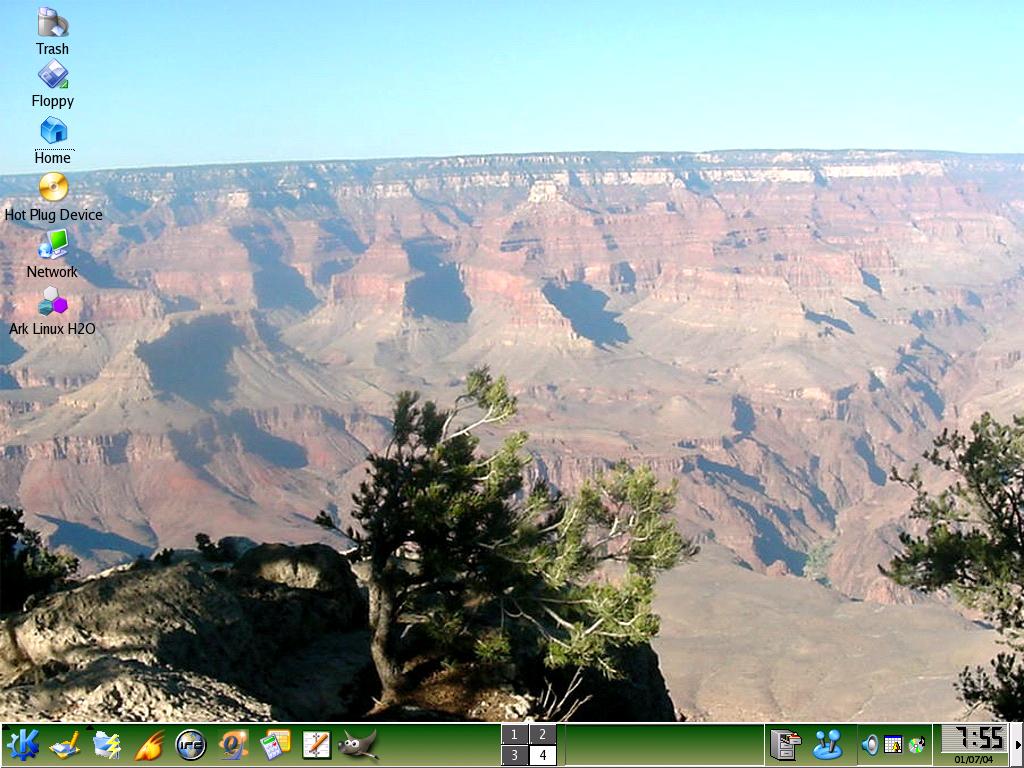Click the calendar alarm tray icon
Image resolution: width=1024 pixels, height=768 pixels.
(x=893, y=744)
